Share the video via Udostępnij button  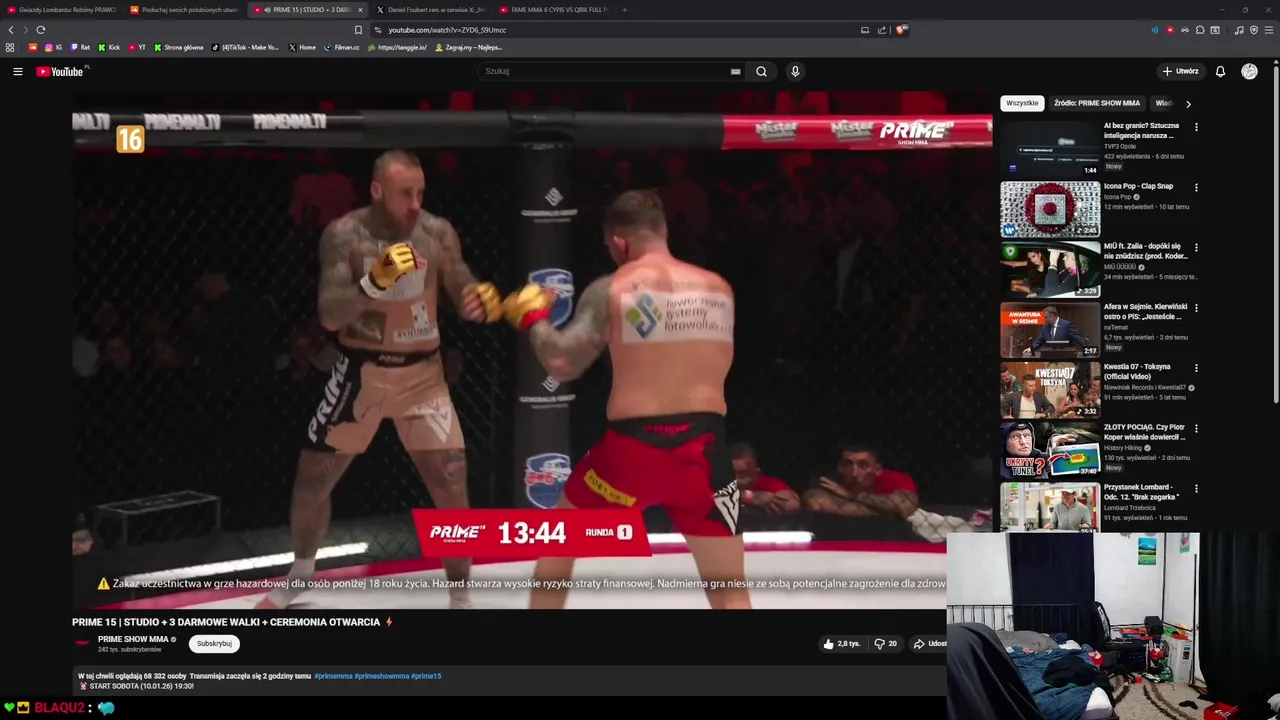(x=929, y=644)
